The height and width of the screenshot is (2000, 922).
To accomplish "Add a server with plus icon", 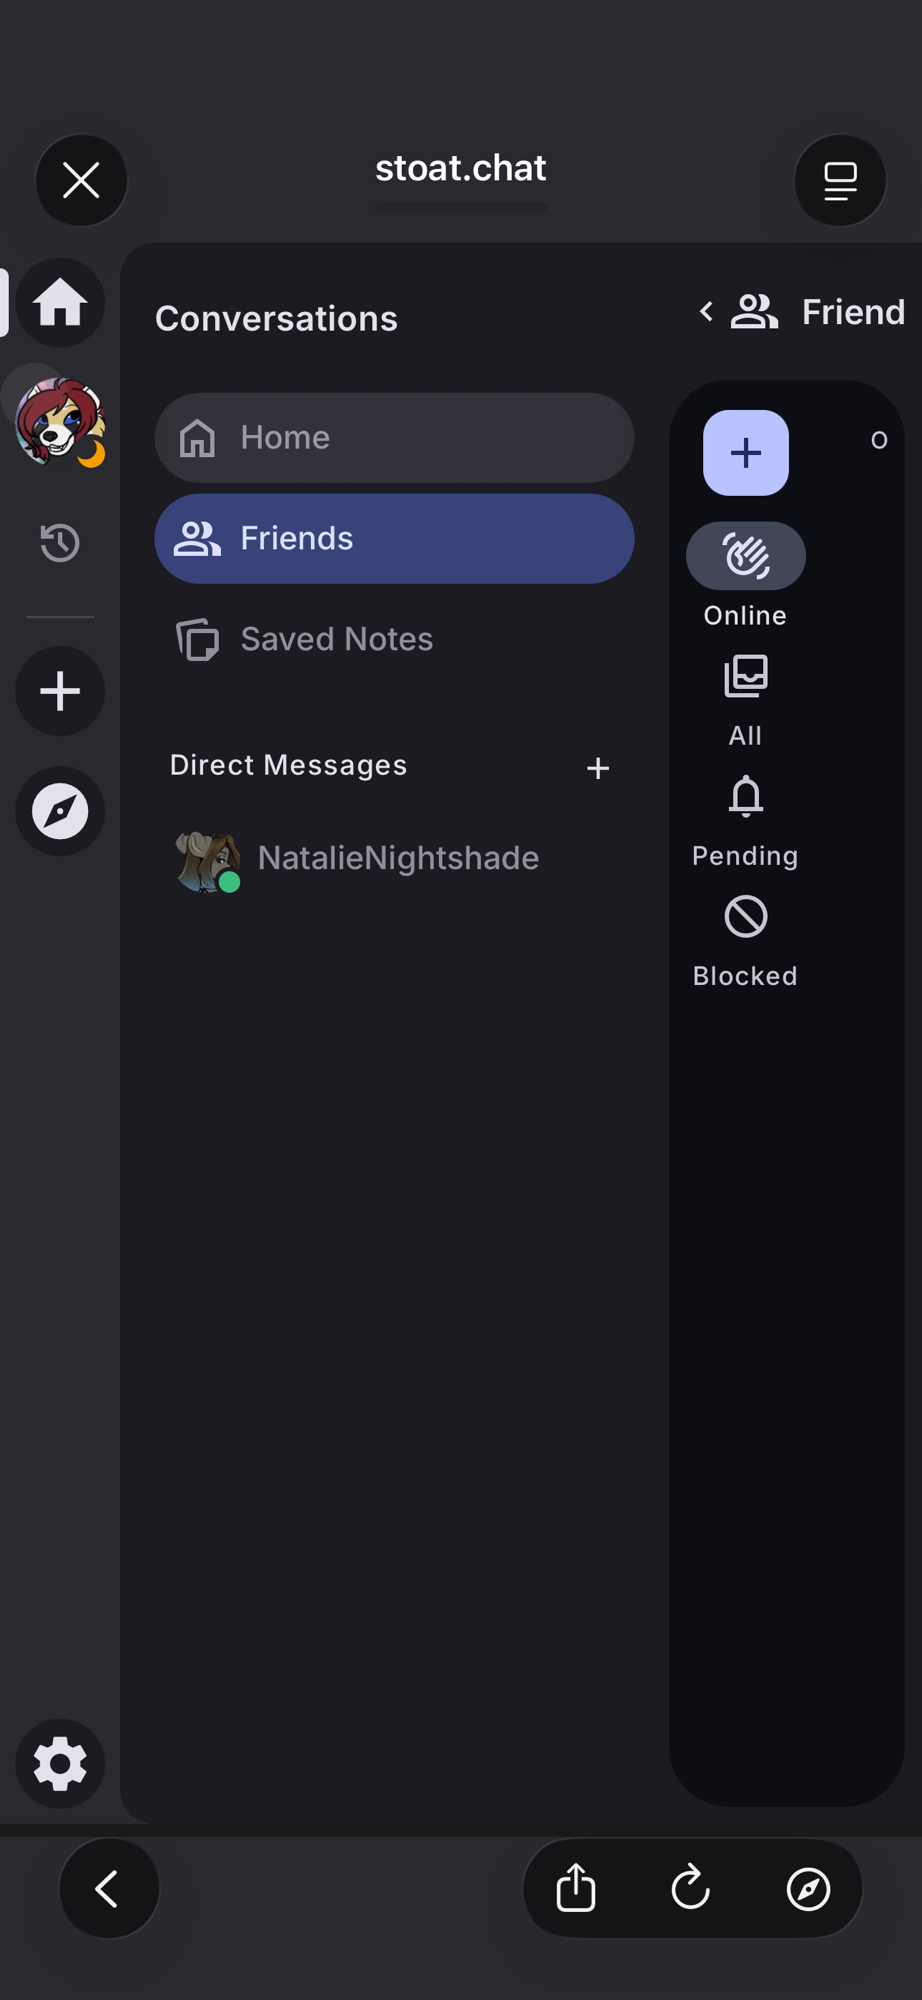I will point(60,691).
